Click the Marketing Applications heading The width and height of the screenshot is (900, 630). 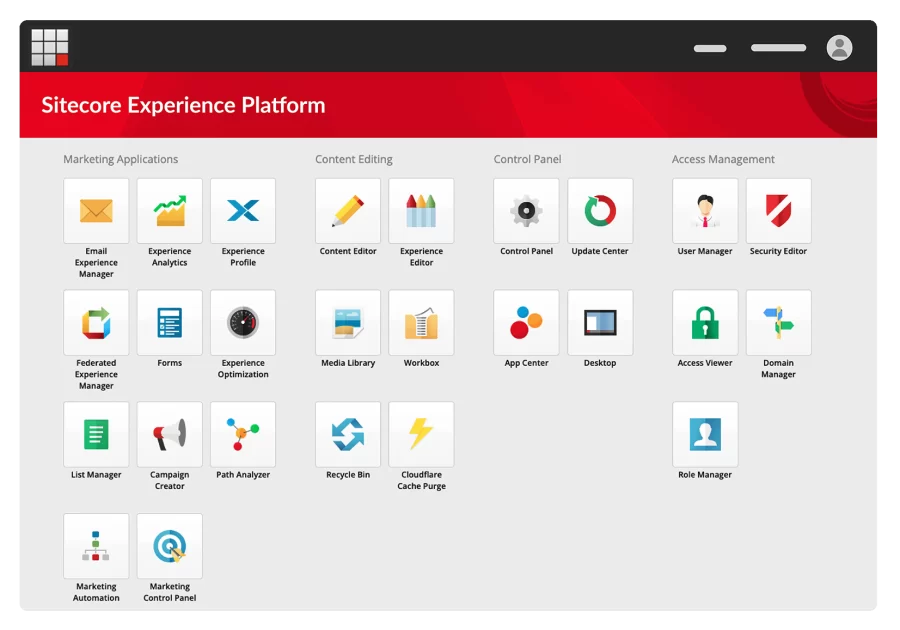[x=121, y=159]
